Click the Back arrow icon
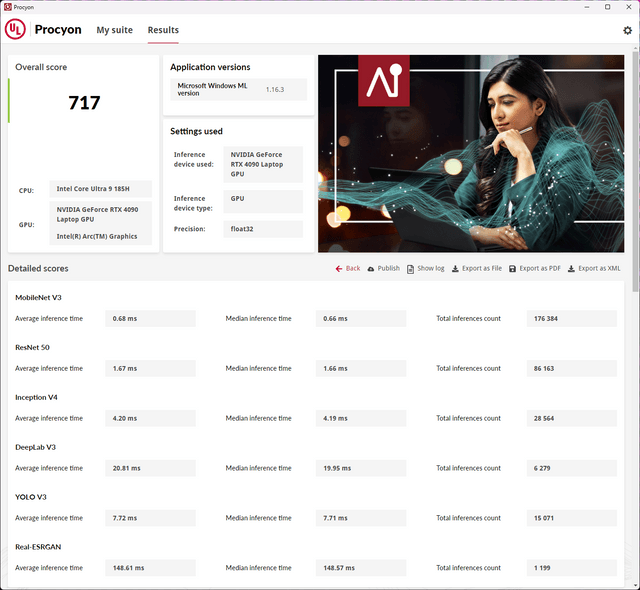This screenshot has height=590, width=640. (339, 268)
